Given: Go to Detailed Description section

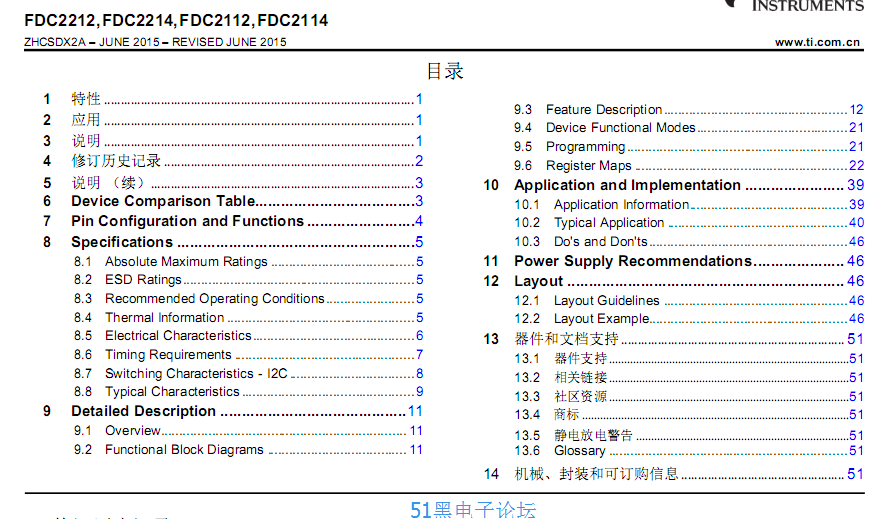Looking at the screenshot, I should click(x=143, y=411).
